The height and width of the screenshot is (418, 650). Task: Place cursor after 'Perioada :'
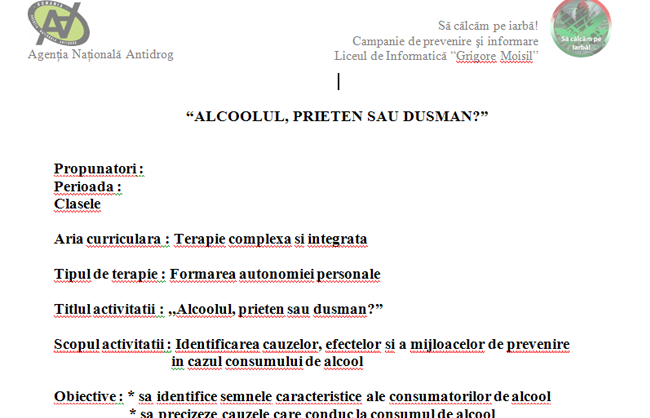pyautogui.click(x=125, y=186)
